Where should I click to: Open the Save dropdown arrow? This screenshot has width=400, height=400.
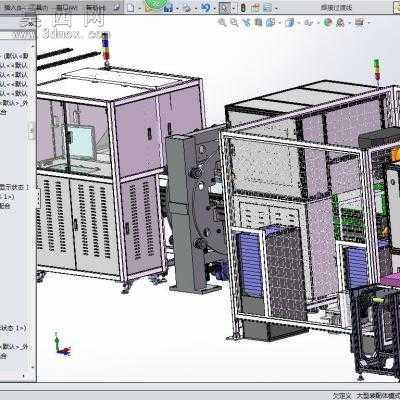click(177, 8)
